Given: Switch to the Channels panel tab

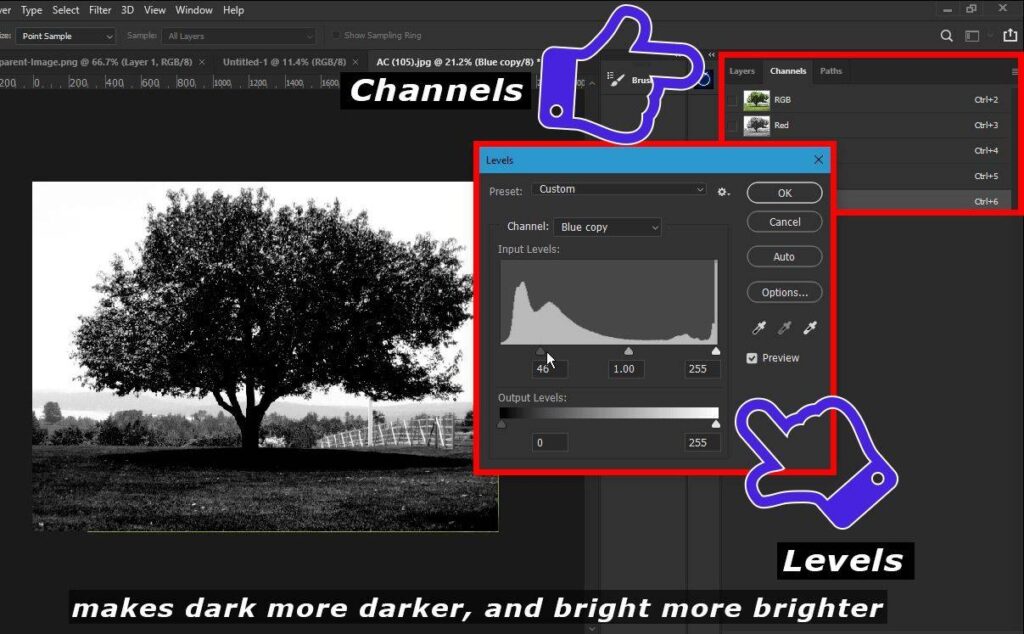Looking at the screenshot, I should click(x=788, y=71).
